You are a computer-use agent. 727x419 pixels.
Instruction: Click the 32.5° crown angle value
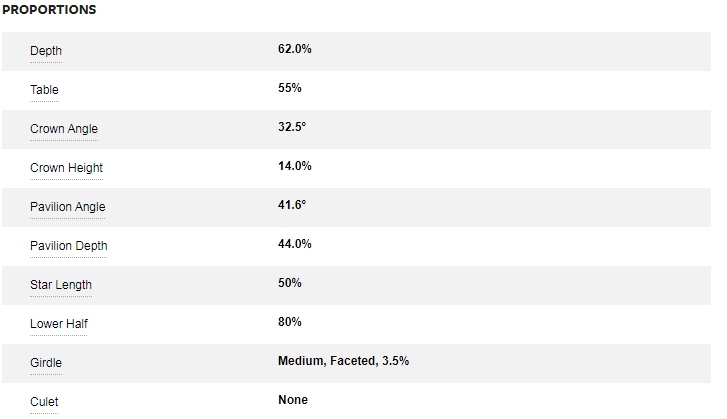pos(293,127)
